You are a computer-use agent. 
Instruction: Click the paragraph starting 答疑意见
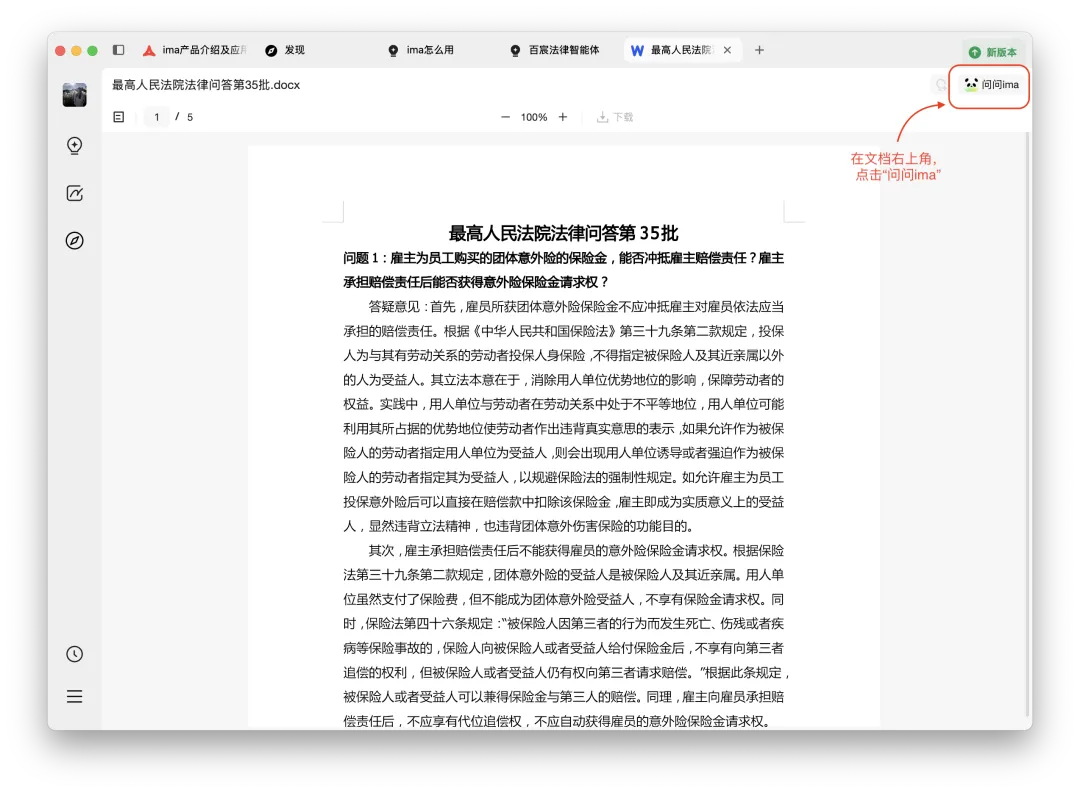pyautogui.click(x=563, y=416)
